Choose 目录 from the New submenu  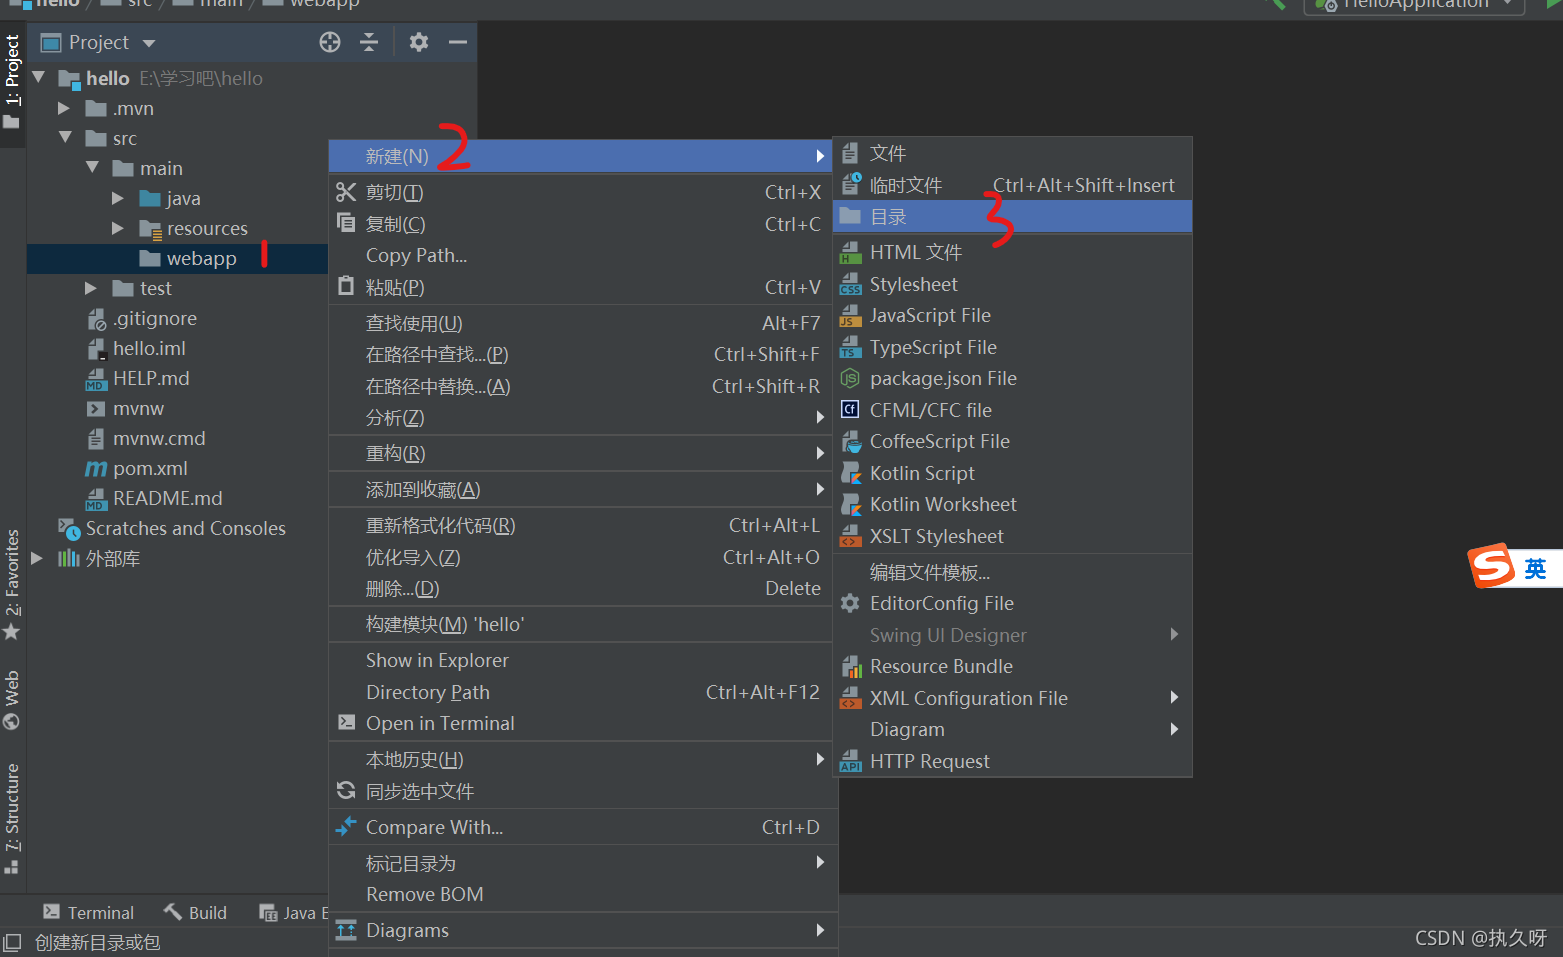(x=888, y=217)
